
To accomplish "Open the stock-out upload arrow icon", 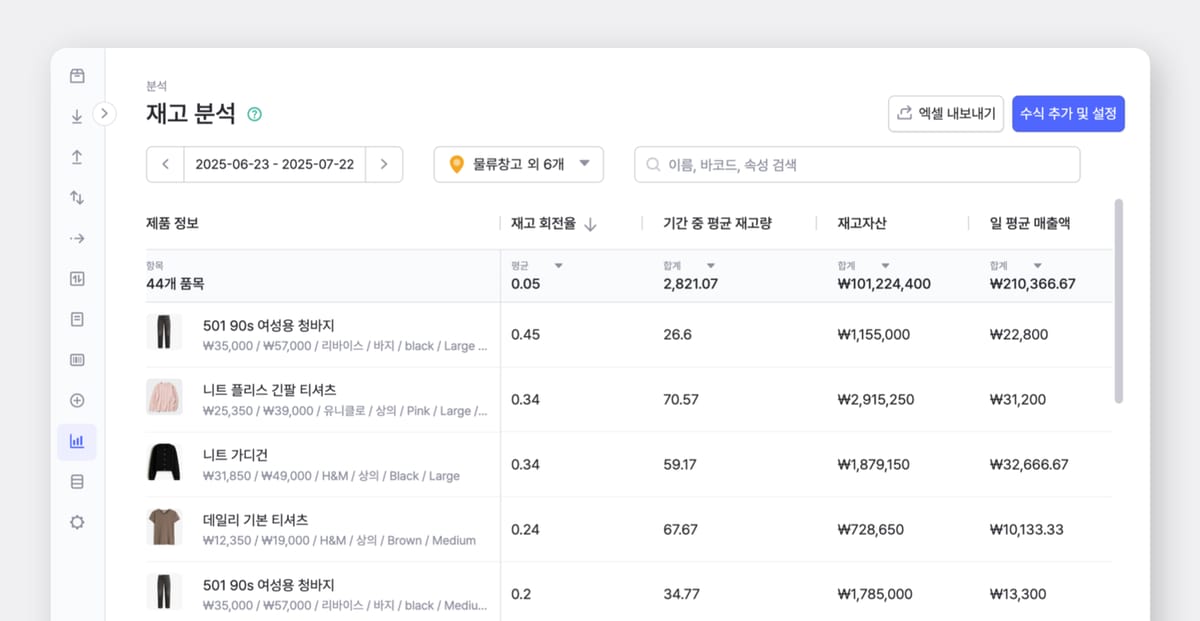I will tap(77, 157).
